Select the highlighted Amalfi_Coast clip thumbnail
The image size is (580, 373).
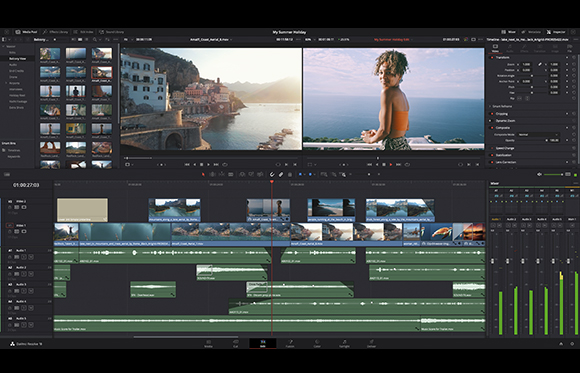[102, 73]
